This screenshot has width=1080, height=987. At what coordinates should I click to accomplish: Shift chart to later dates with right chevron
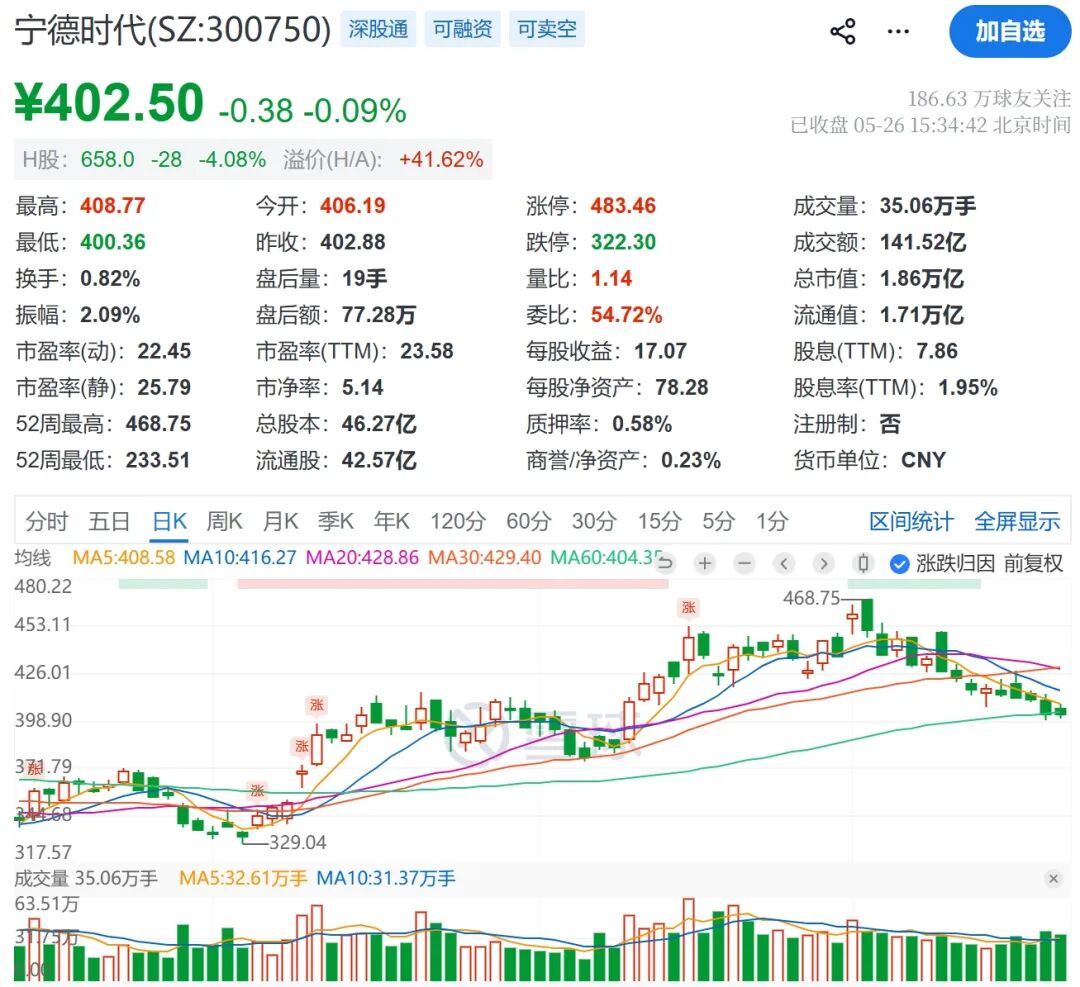(x=823, y=563)
